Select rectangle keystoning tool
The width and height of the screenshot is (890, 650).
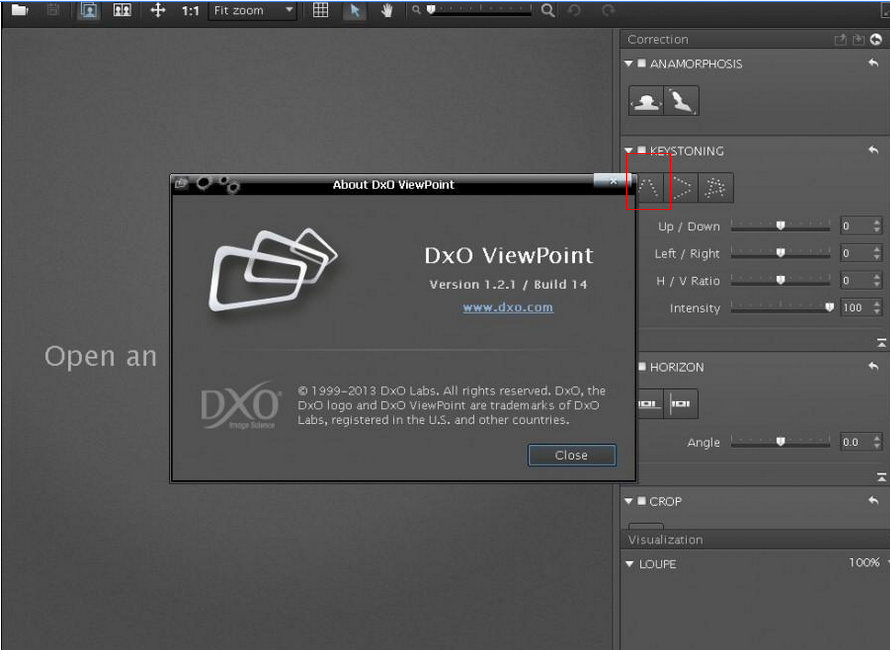pyautogui.click(x=716, y=188)
